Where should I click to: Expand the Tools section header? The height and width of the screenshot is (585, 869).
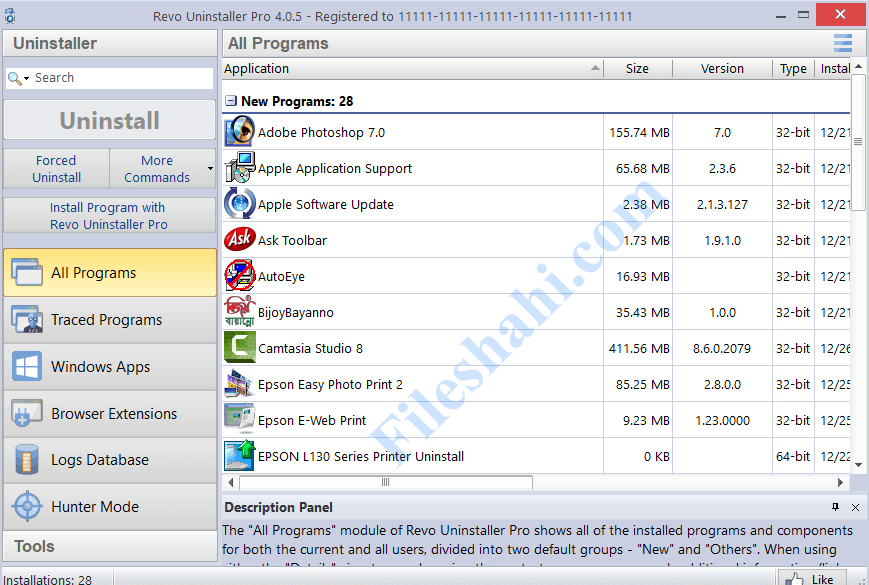click(x=110, y=546)
